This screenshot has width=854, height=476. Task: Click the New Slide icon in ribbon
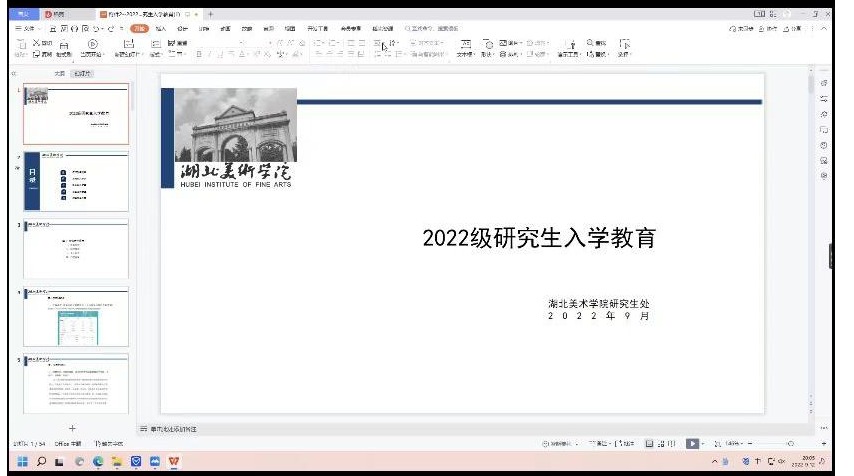(127, 44)
